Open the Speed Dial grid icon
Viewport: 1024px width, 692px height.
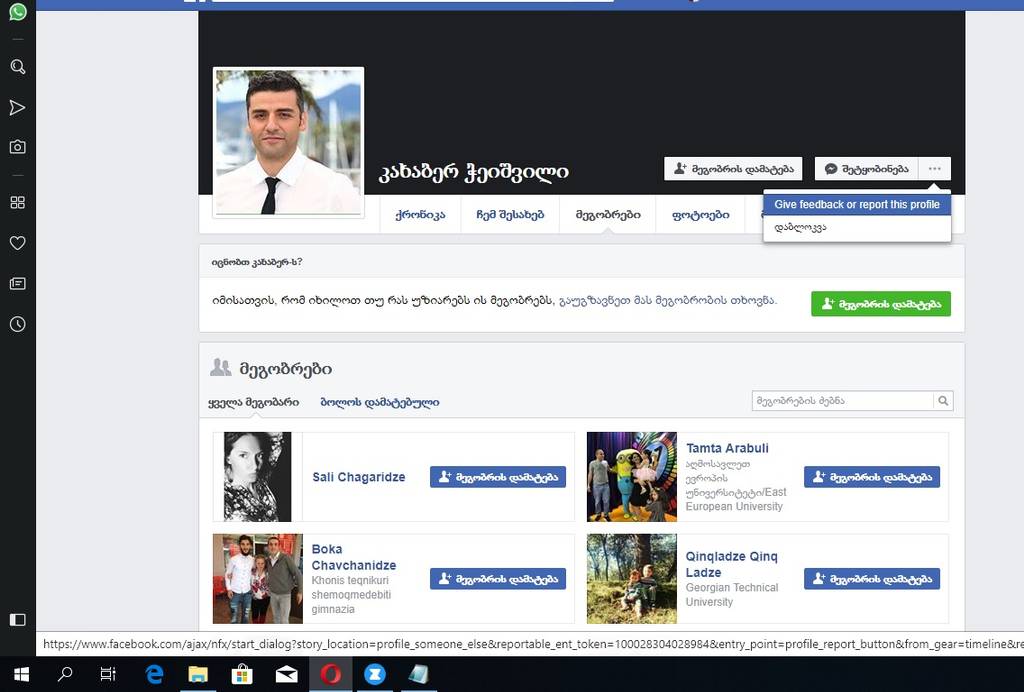click(x=18, y=202)
